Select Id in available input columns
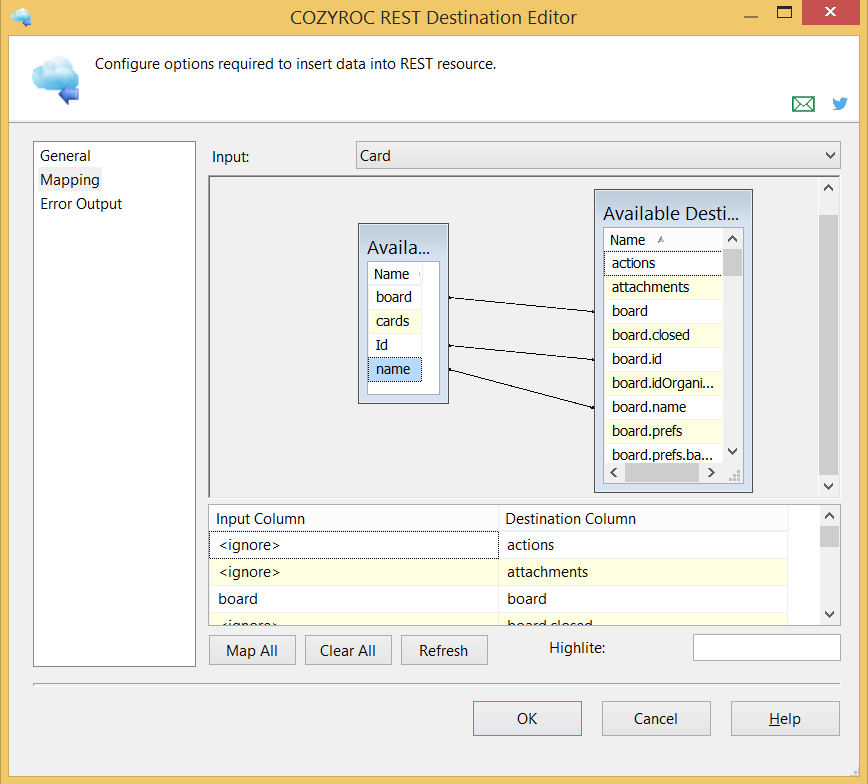Image resolution: width=868 pixels, height=784 pixels. (x=395, y=345)
